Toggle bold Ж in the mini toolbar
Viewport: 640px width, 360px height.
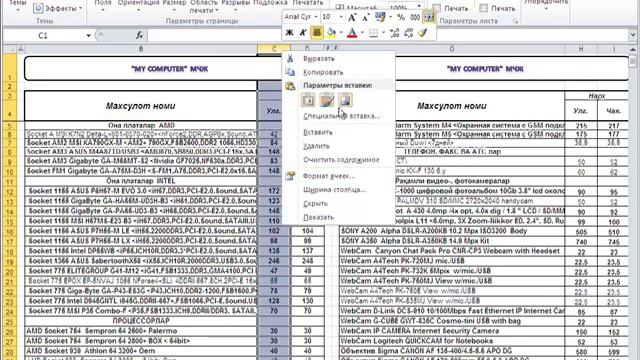[x=289, y=33]
